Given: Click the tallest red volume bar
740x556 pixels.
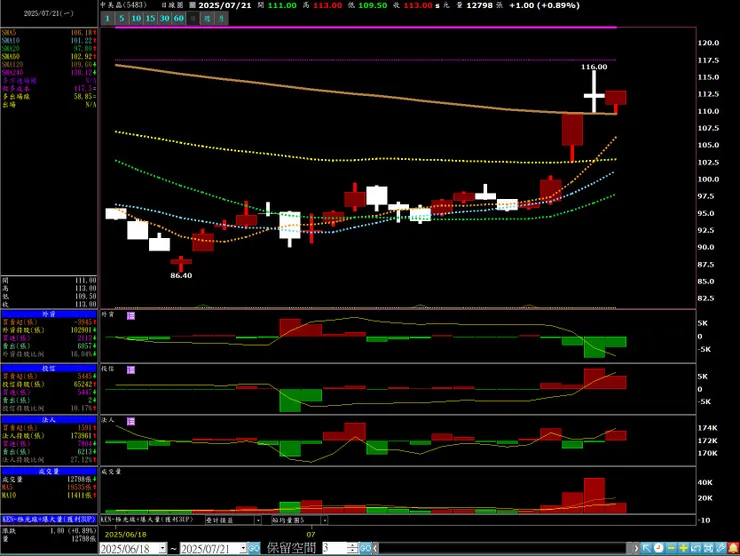Looking at the screenshot, I should [x=594, y=496].
